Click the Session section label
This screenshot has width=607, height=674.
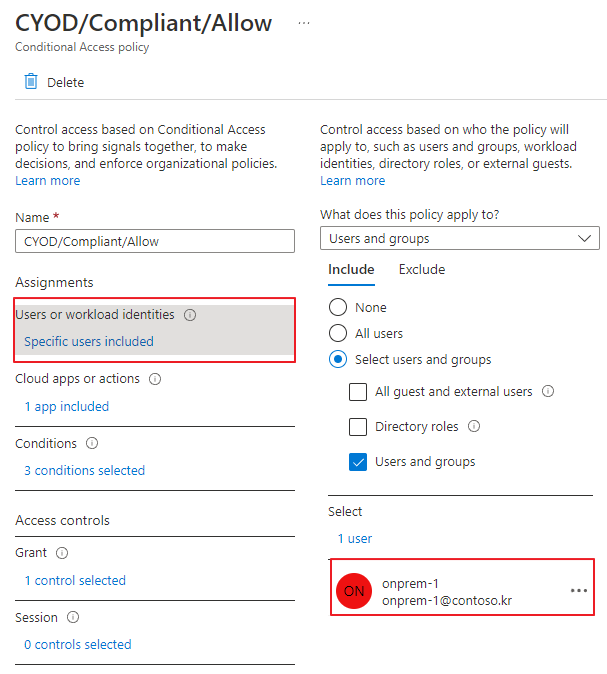click(x=36, y=618)
